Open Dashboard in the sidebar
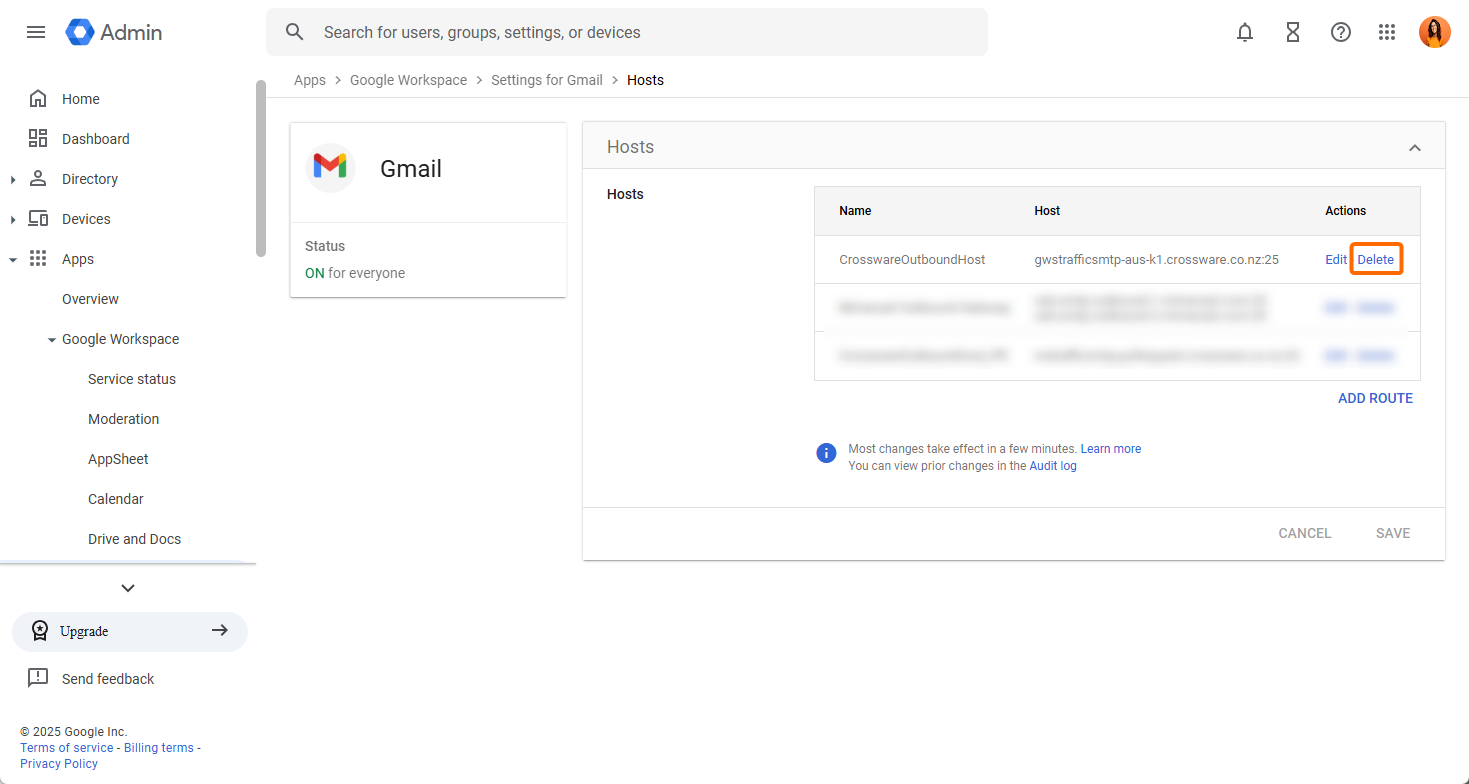1469x784 pixels. (x=95, y=139)
